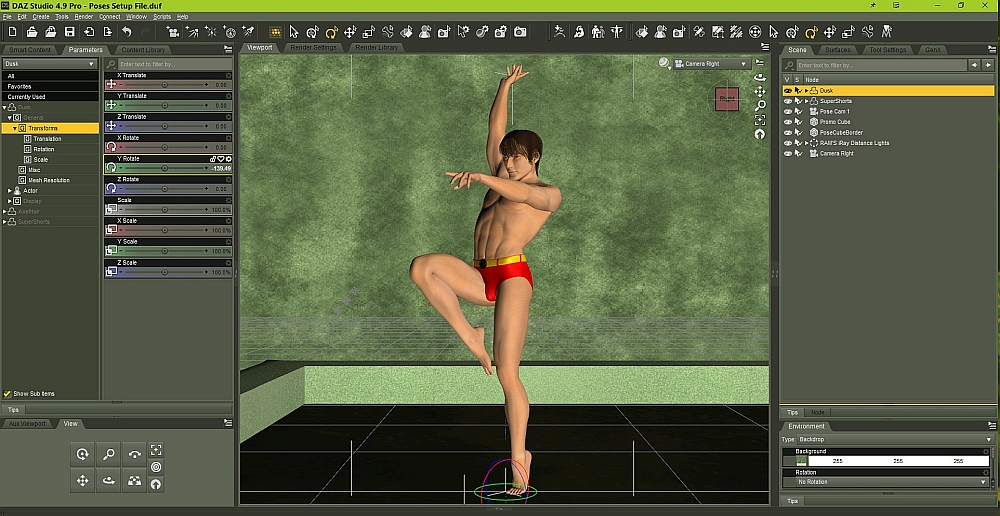Uncheck the Show Sub Items checkbox

8,394
